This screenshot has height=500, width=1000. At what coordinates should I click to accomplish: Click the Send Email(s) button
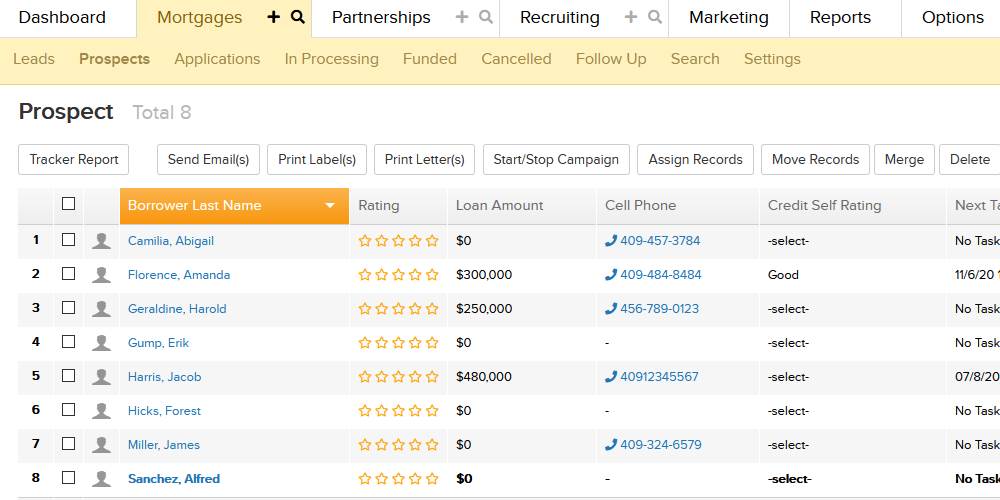coord(209,159)
